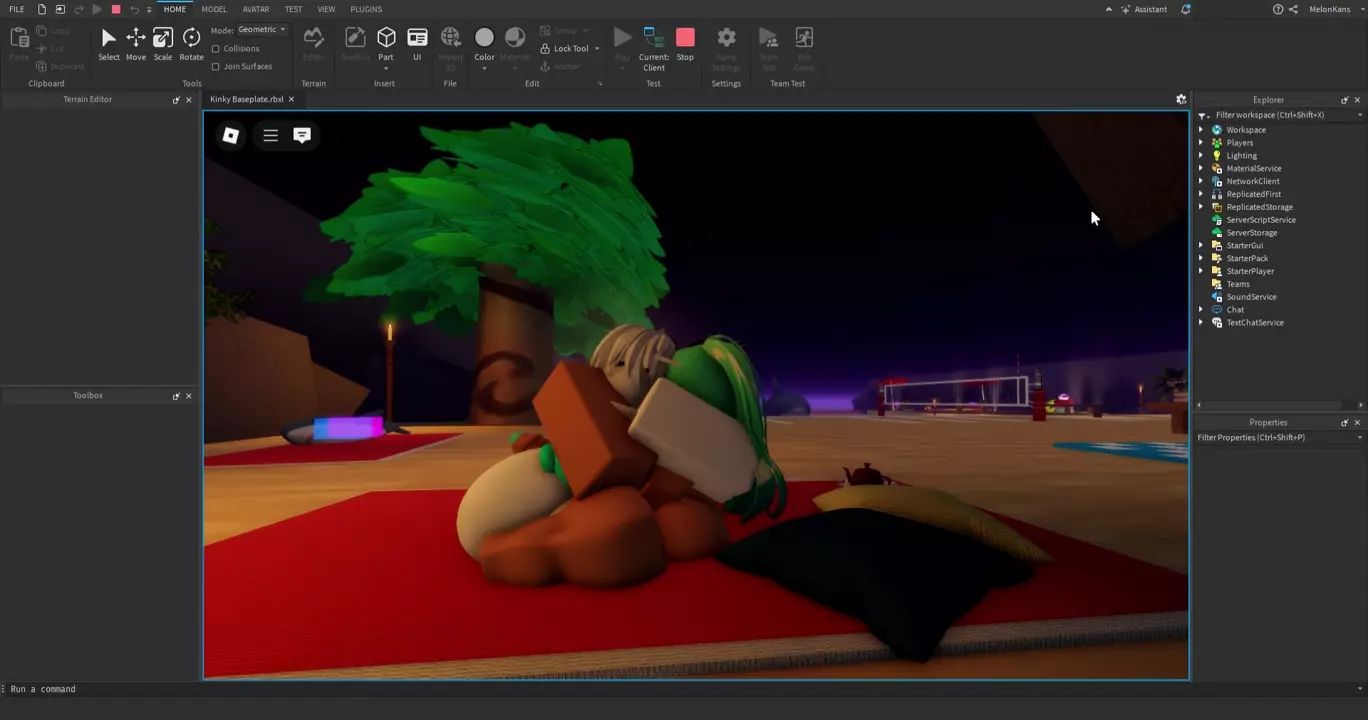
Task: Expand ReplicatedStorage in Explorer
Action: tap(1201, 207)
